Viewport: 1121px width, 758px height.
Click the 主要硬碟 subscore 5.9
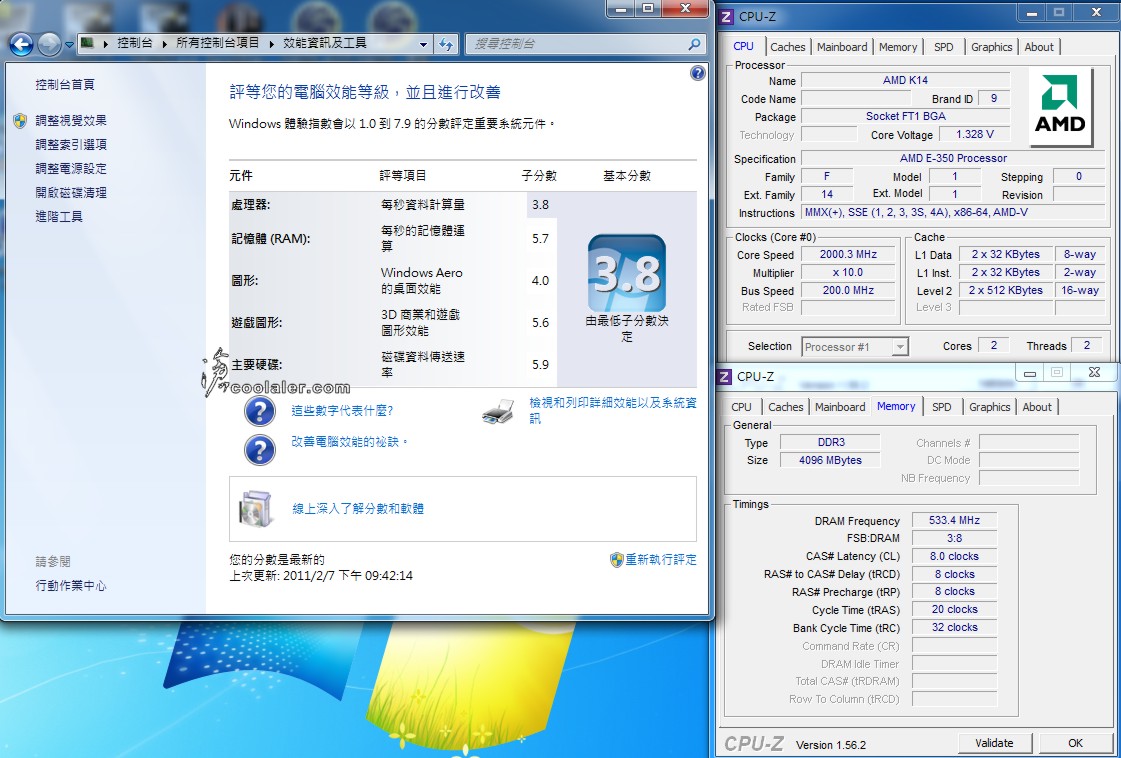click(540, 365)
